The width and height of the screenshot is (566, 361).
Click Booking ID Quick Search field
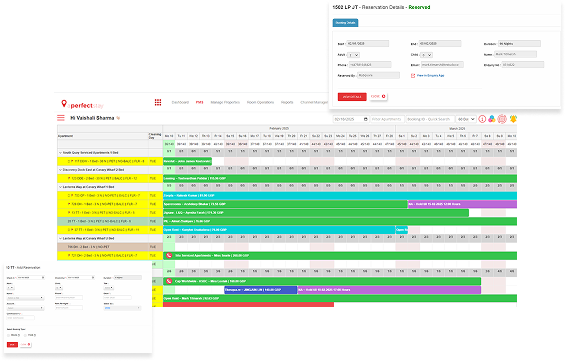coord(430,119)
